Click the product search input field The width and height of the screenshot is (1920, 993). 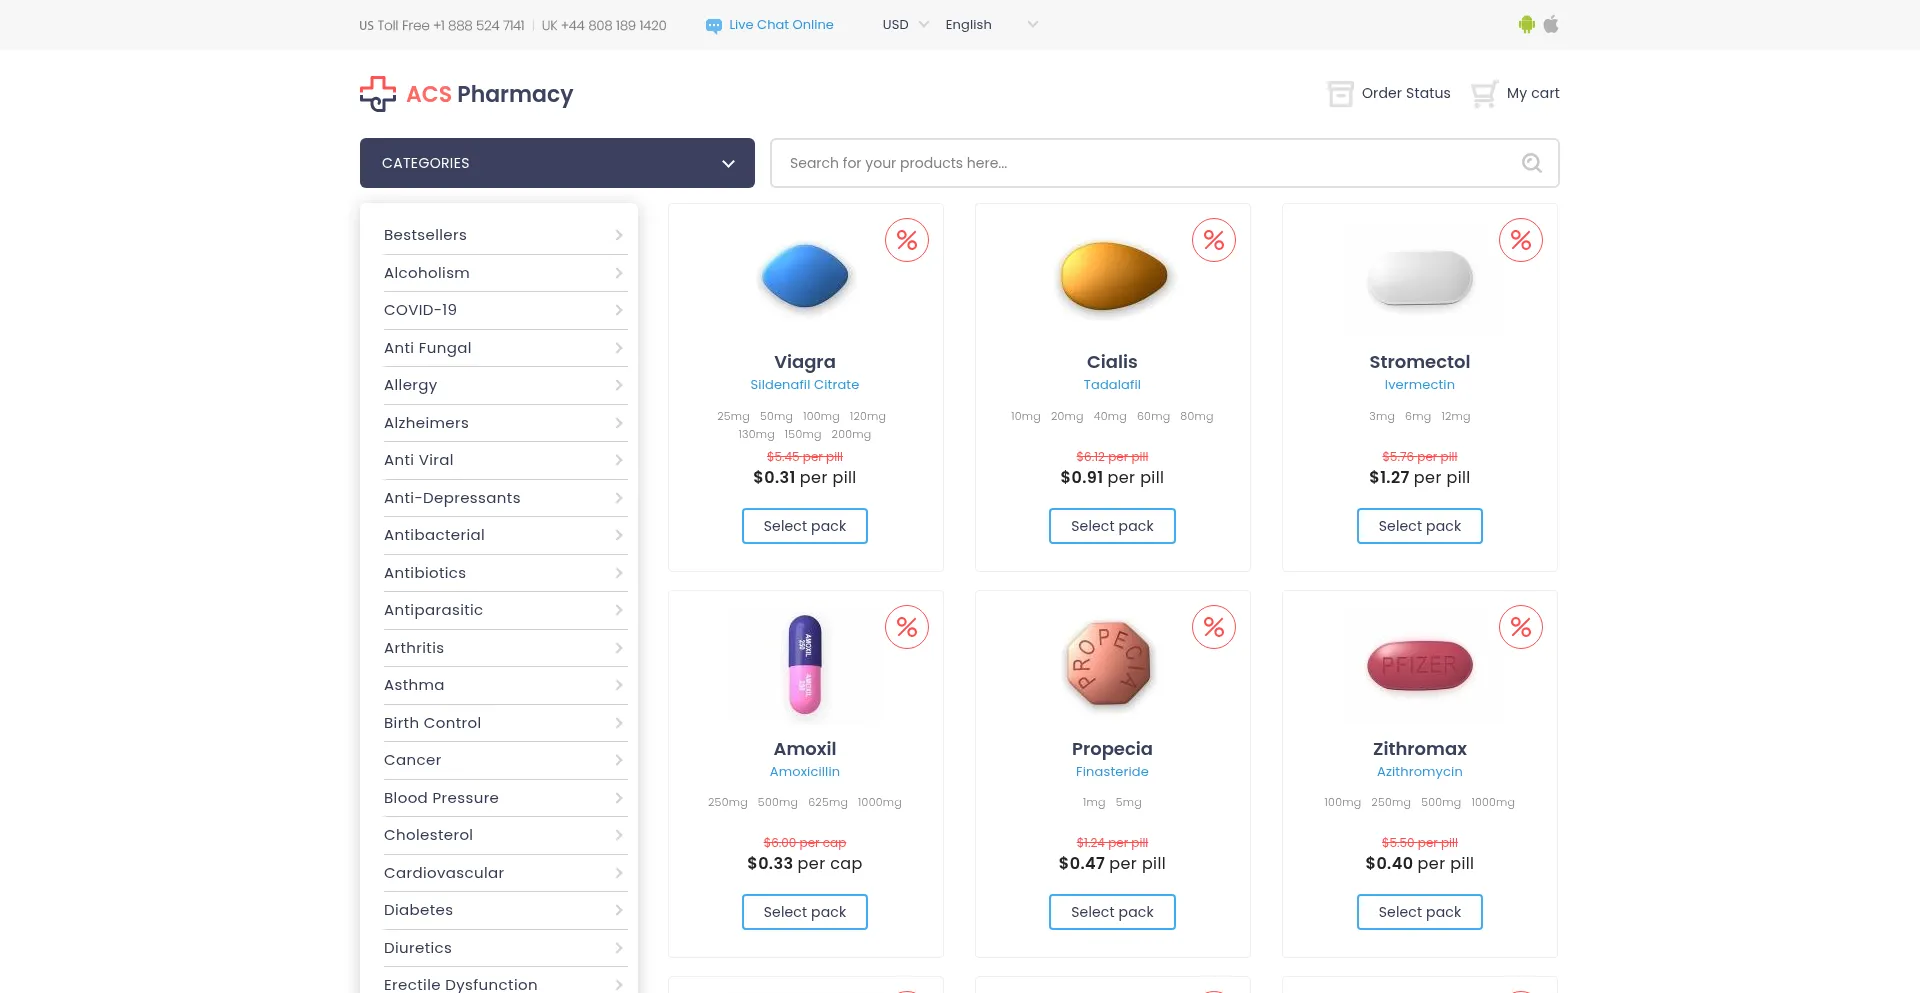(x=1140, y=163)
